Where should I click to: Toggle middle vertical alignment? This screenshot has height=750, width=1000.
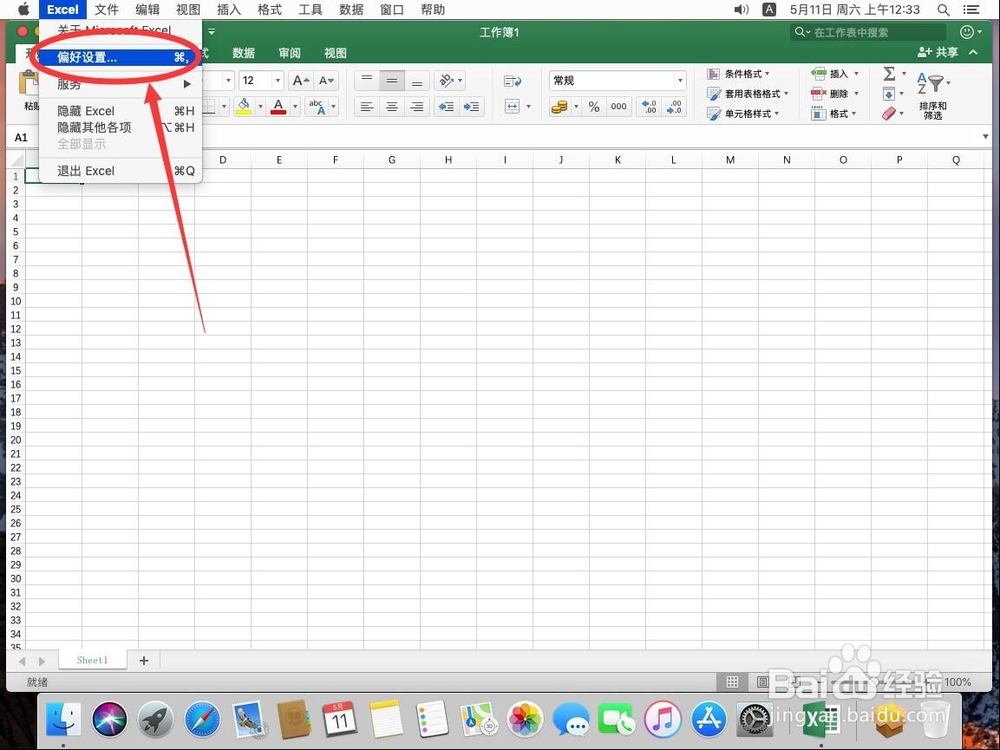pyautogui.click(x=392, y=80)
